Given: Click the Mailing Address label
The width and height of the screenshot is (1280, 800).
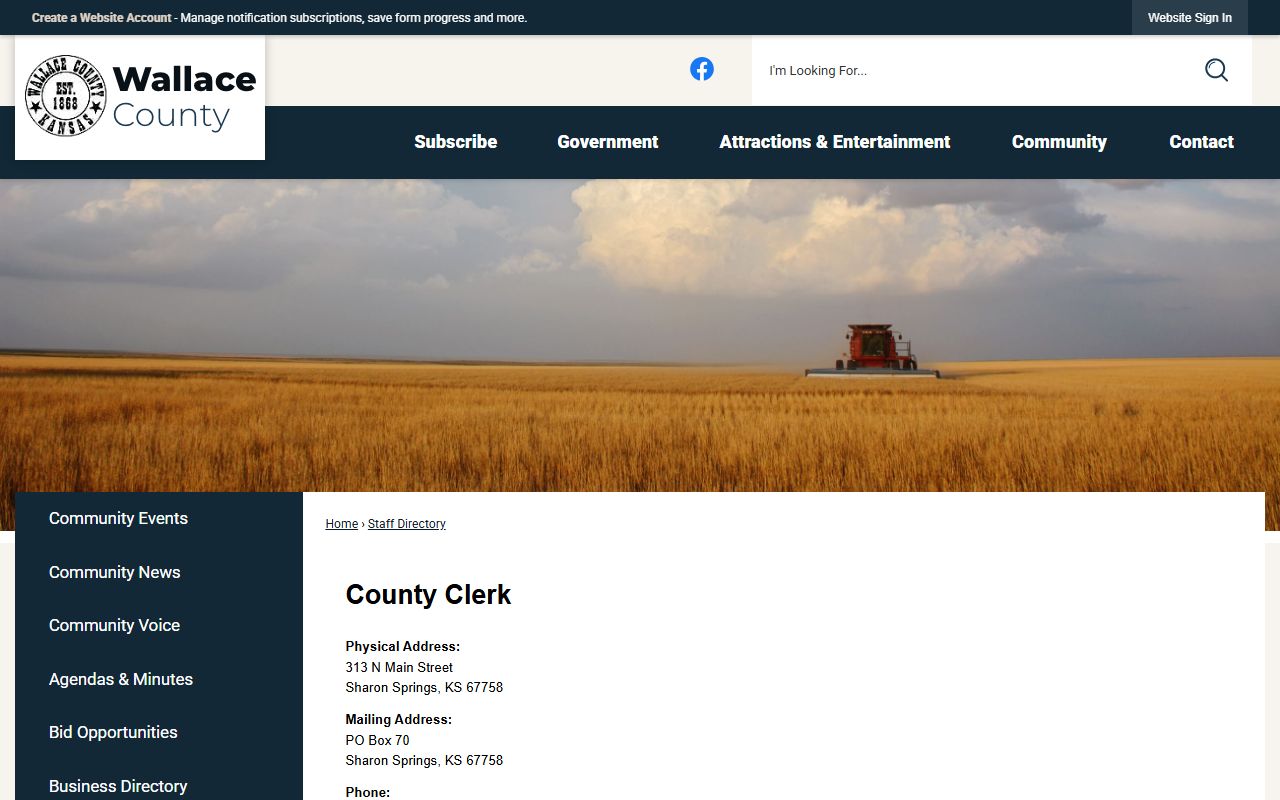Looking at the screenshot, I should [x=398, y=719].
